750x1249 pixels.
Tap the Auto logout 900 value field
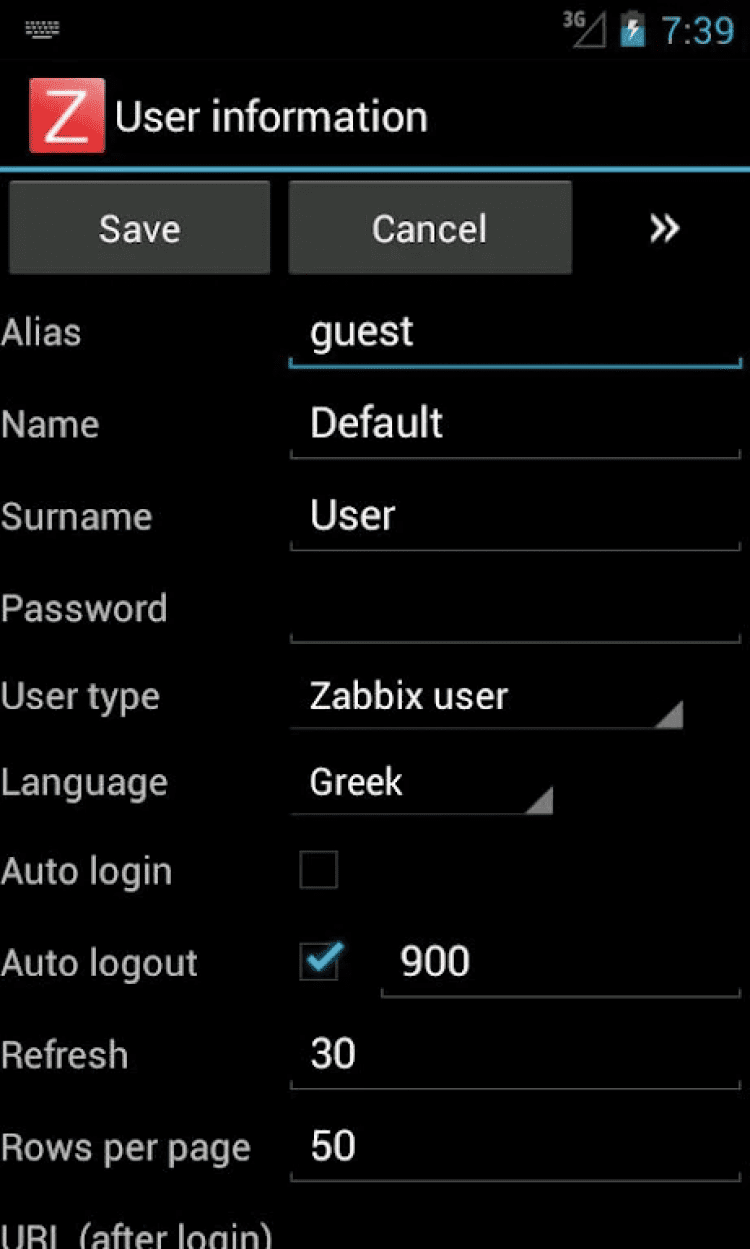pos(560,962)
